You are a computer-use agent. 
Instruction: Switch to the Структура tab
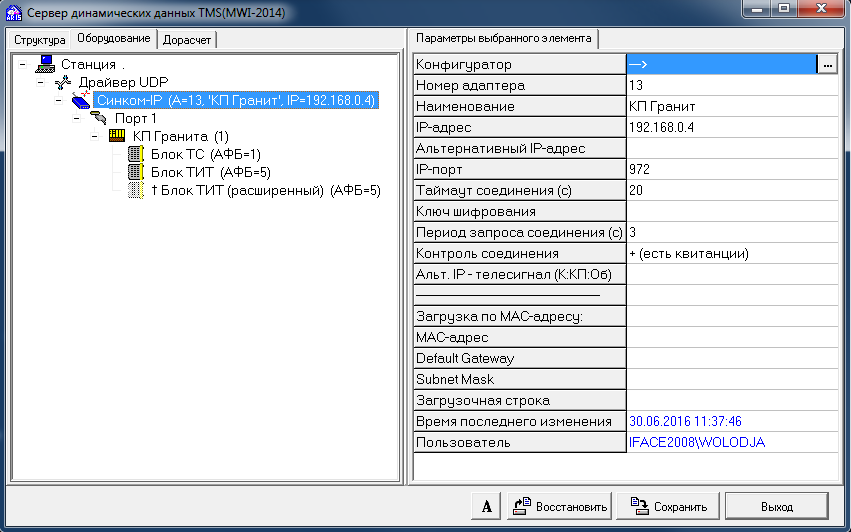(39, 39)
